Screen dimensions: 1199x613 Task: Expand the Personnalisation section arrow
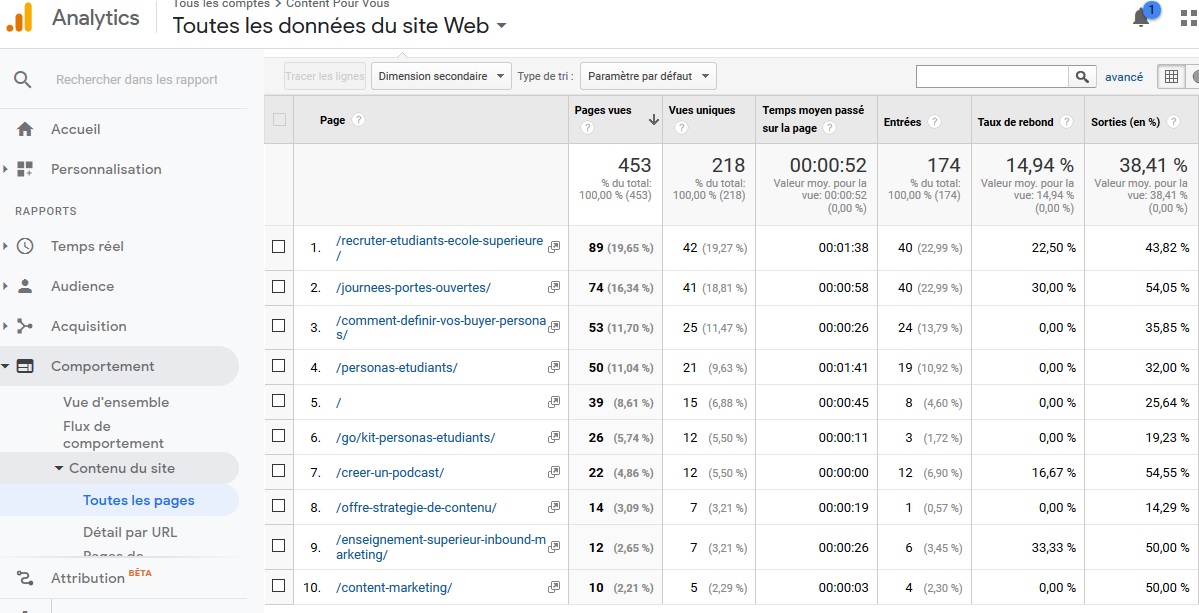[5, 169]
